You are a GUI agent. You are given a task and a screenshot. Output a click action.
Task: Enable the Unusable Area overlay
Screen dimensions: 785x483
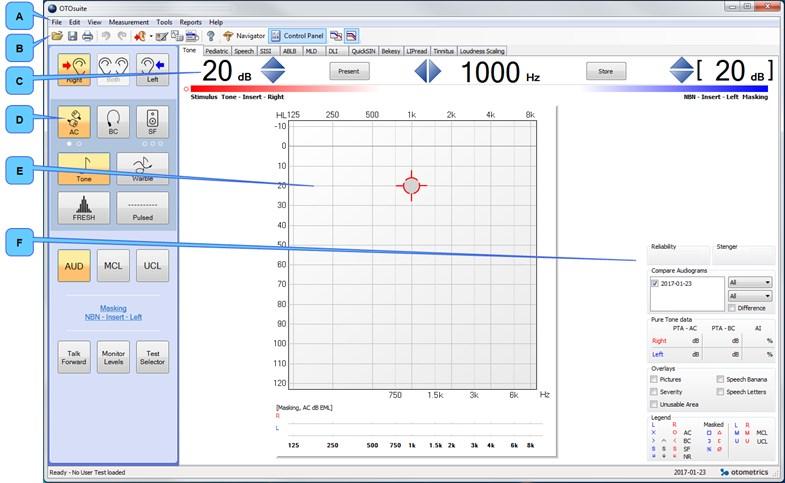click(x=654, y=404)
